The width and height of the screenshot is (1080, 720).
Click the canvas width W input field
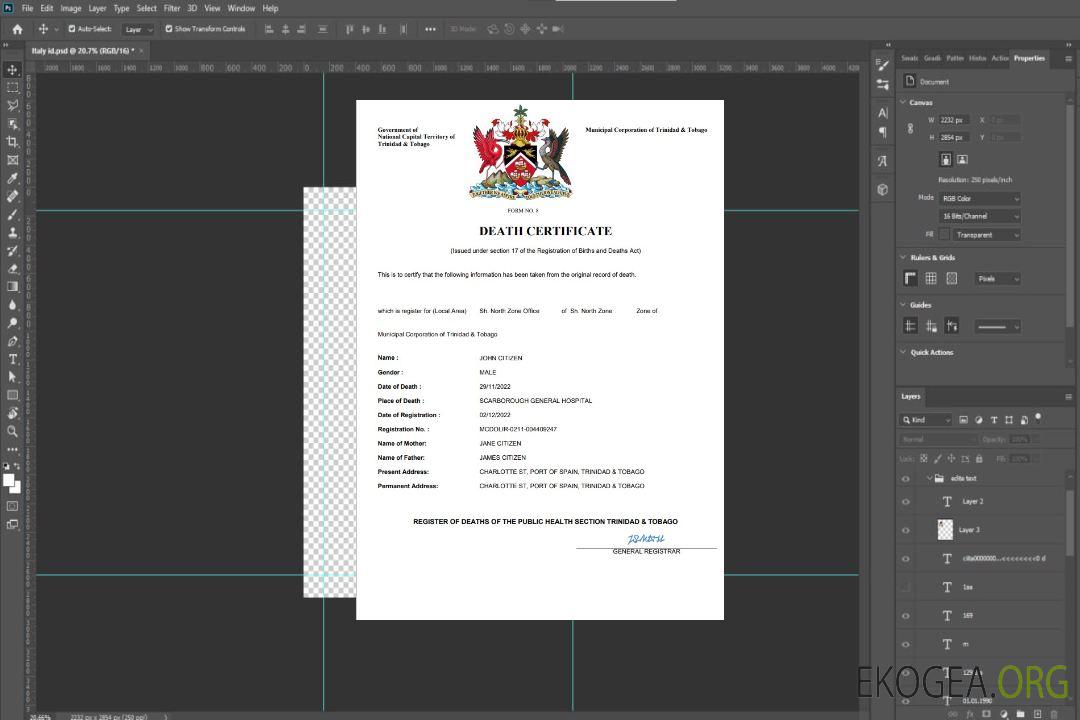(953, 120)
